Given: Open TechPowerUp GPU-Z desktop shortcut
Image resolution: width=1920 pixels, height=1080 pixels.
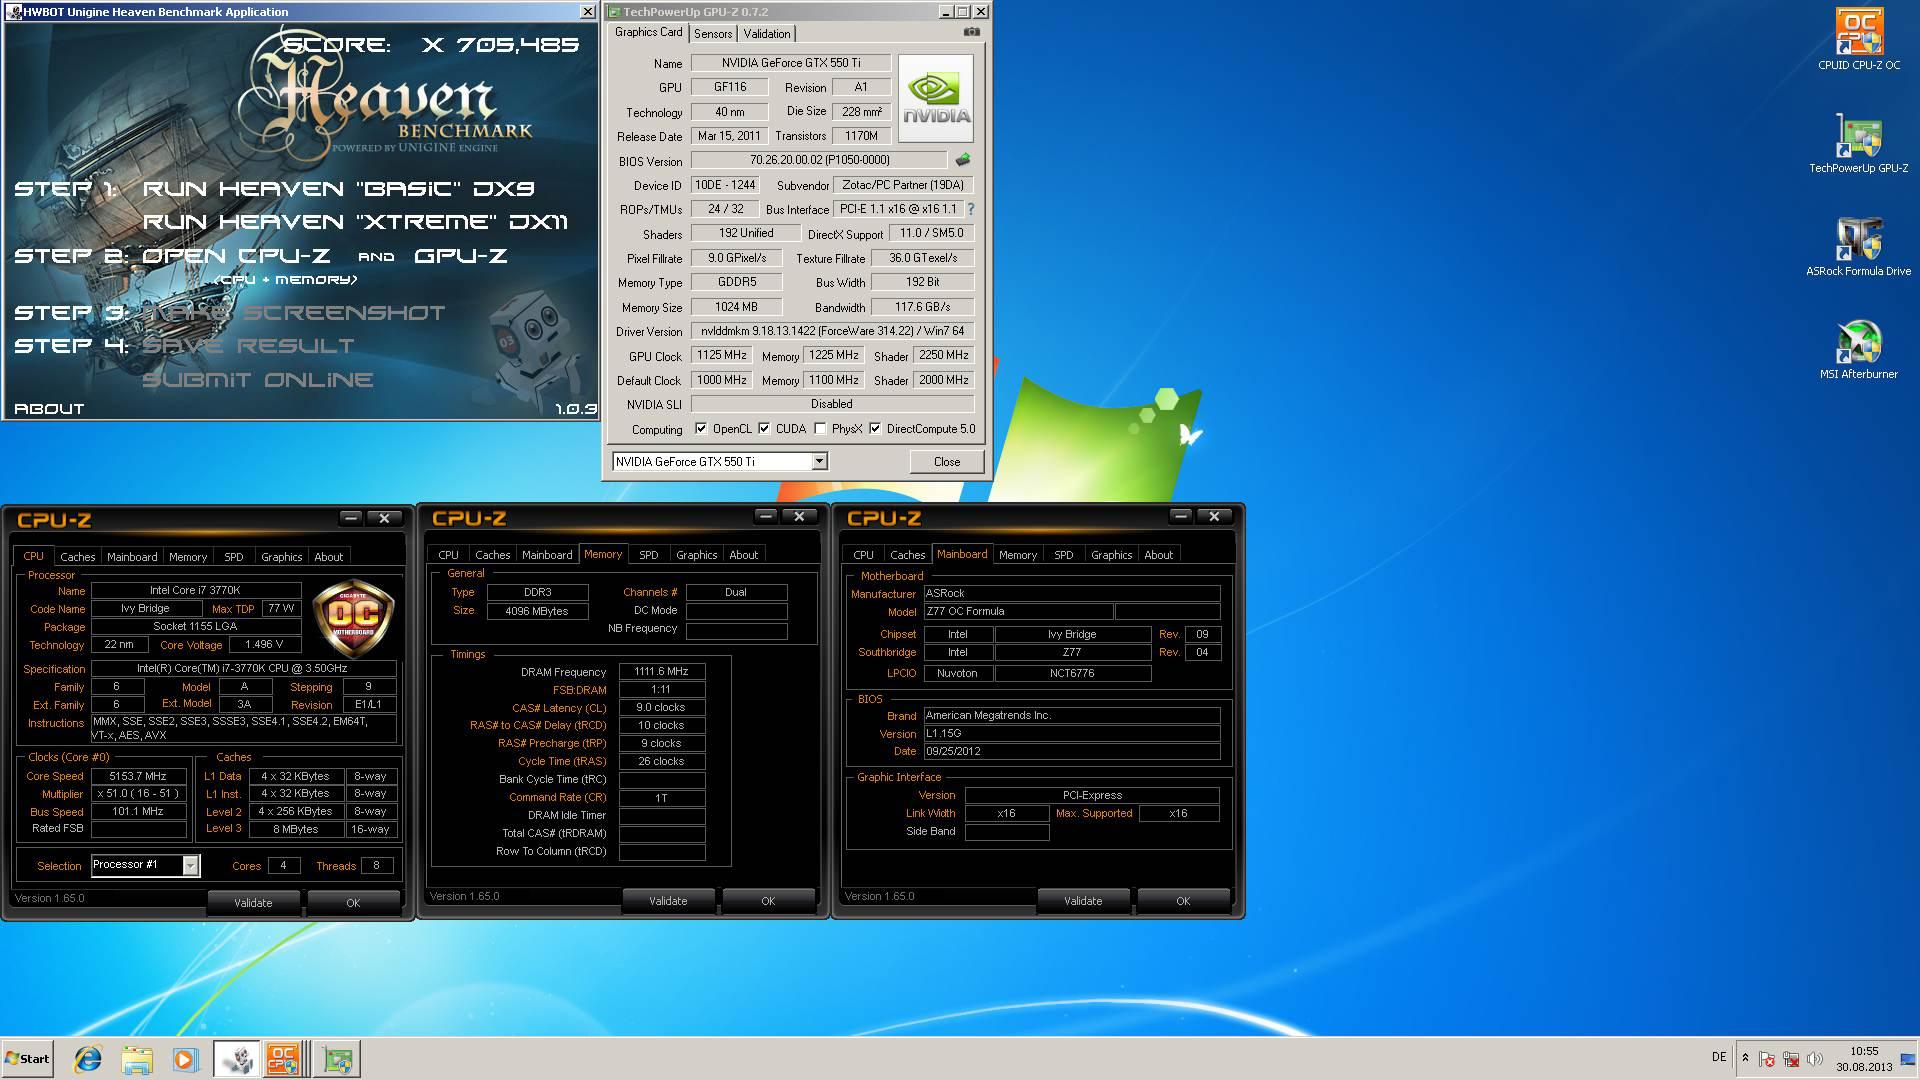Looking at the screenshot, I should point(1858,145).
